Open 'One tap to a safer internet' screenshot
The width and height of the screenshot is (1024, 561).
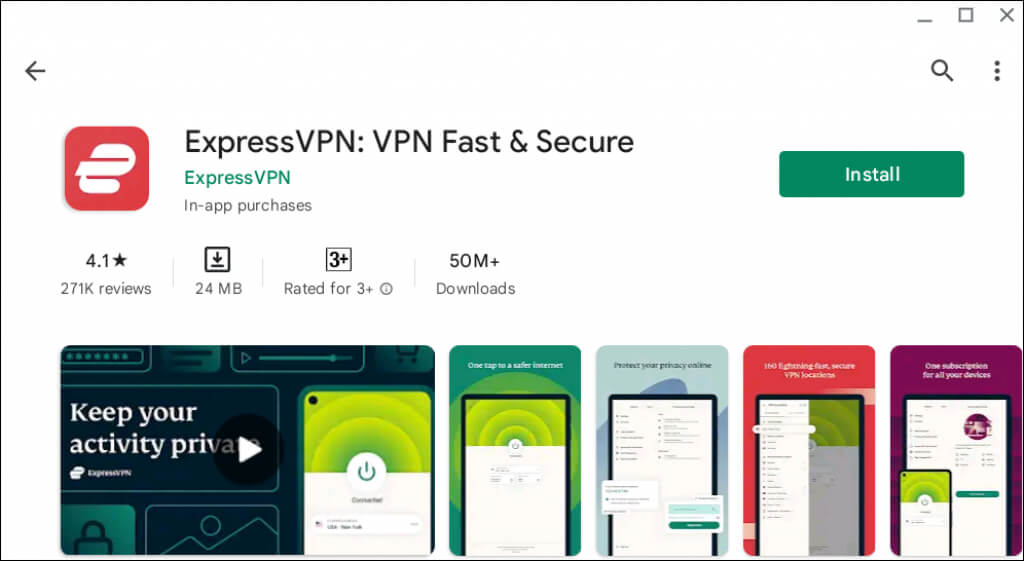point(515,450)
